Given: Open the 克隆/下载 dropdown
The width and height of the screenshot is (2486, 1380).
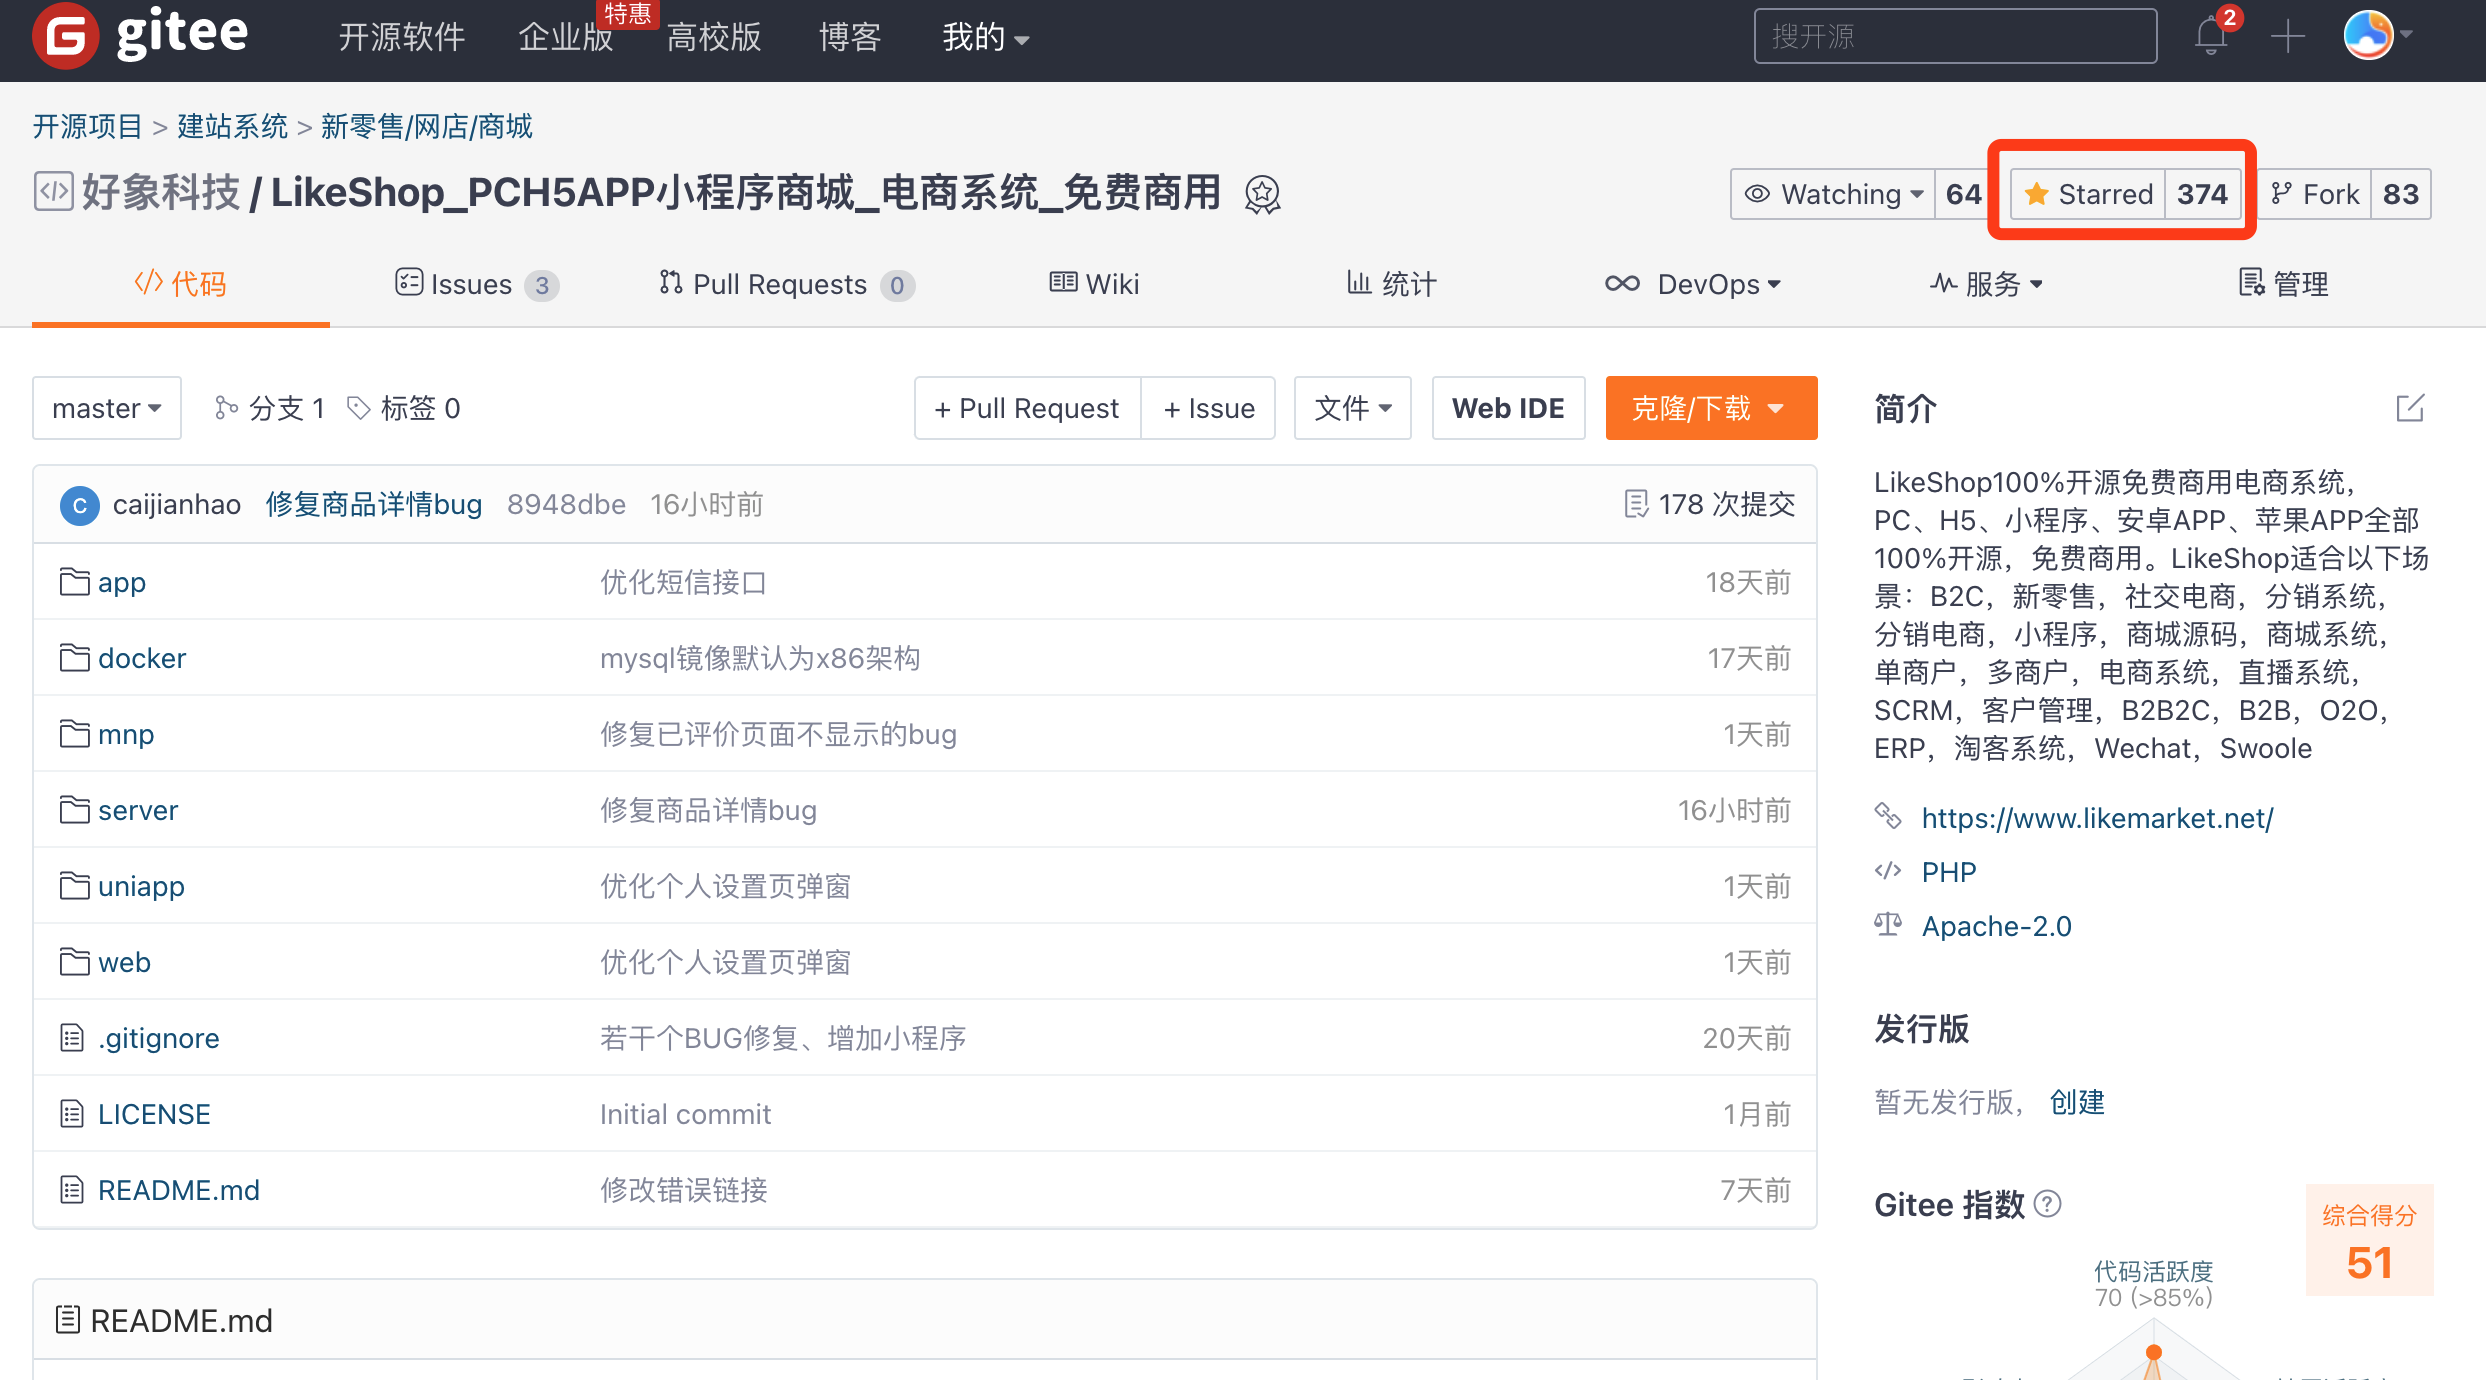Looking at the screenshot, I should coord(1711,408).
